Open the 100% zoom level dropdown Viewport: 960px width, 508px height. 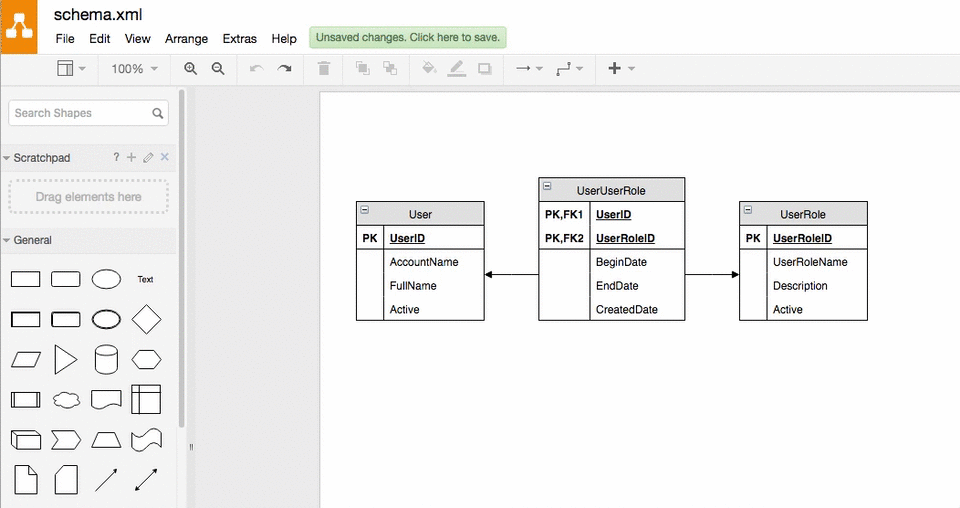(135, 69)
